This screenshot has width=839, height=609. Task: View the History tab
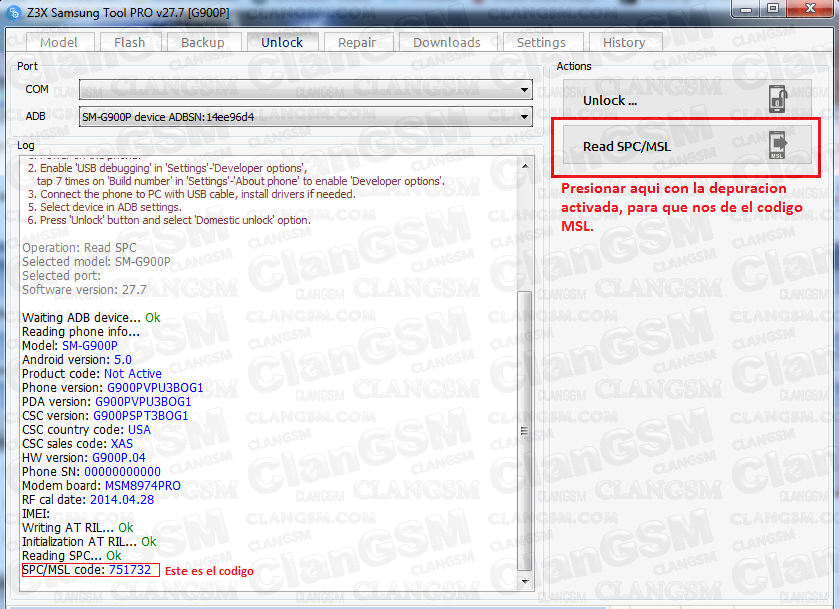click(x=624, y=42)
